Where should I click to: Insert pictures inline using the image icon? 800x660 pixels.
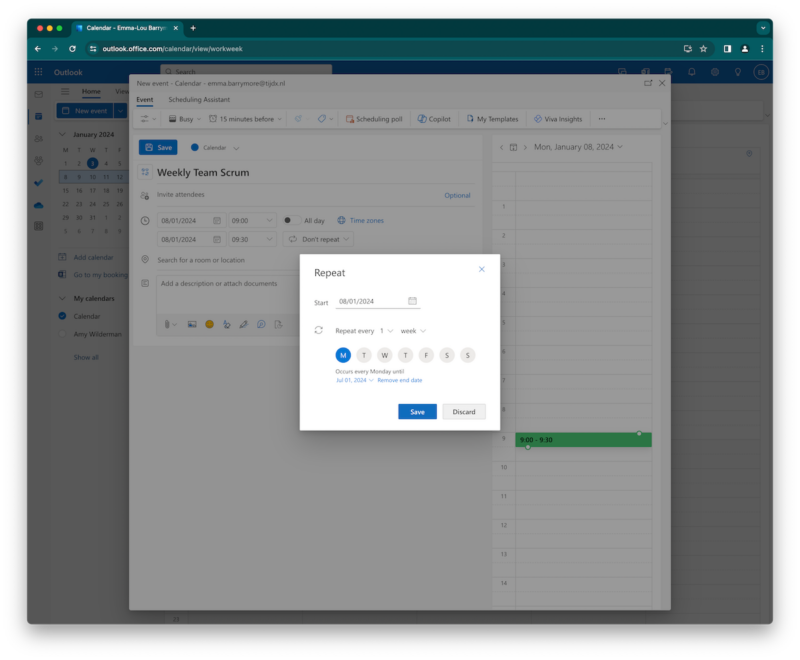coord(192,324)
